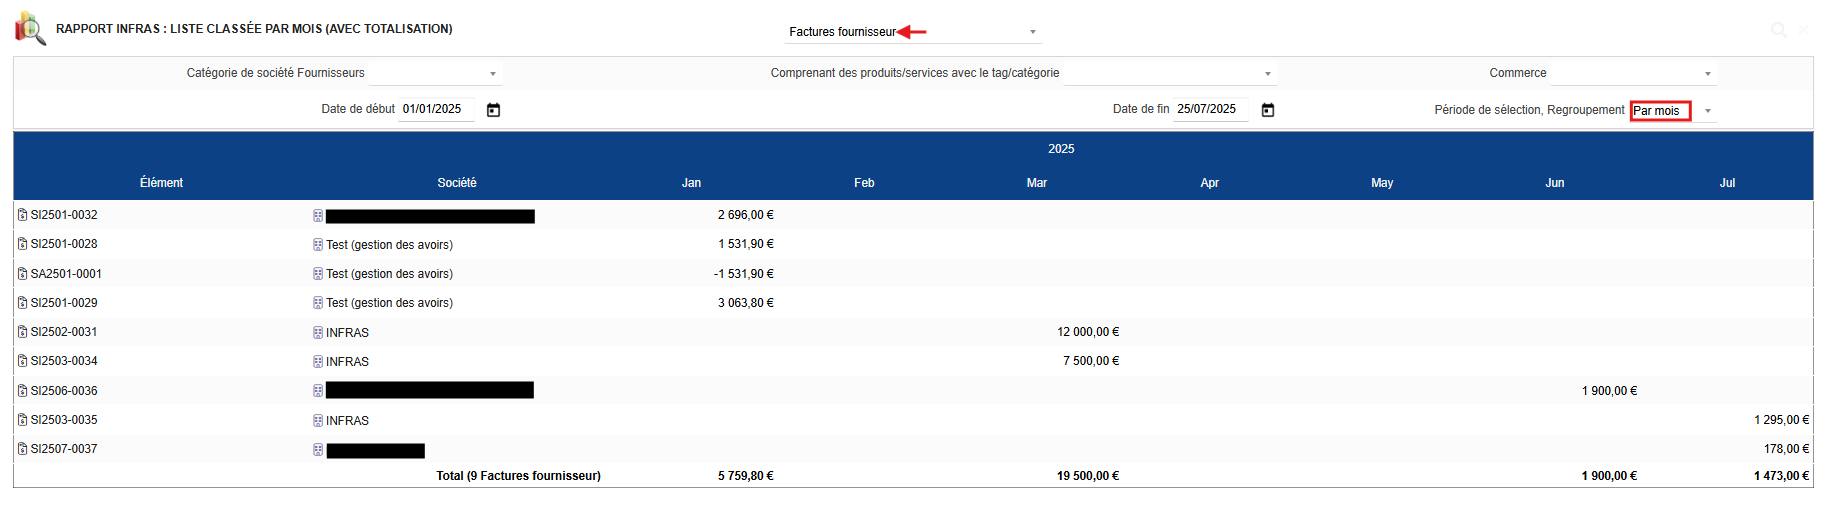This screenshot has width=1824, height=520.
Task: Open the produits/services tag/catégorie dropdown
Action: coord(1170,73)
